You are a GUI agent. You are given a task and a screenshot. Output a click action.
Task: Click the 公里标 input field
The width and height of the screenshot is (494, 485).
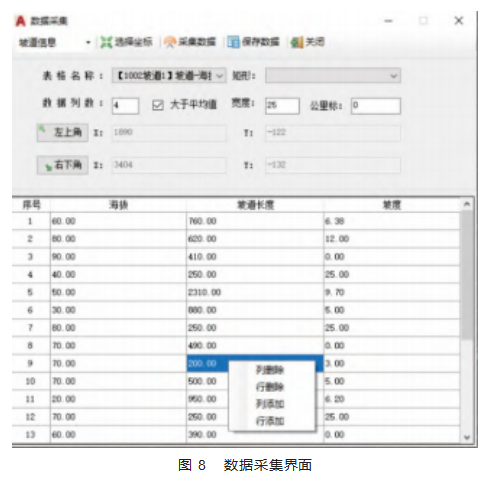coord(376,106)
